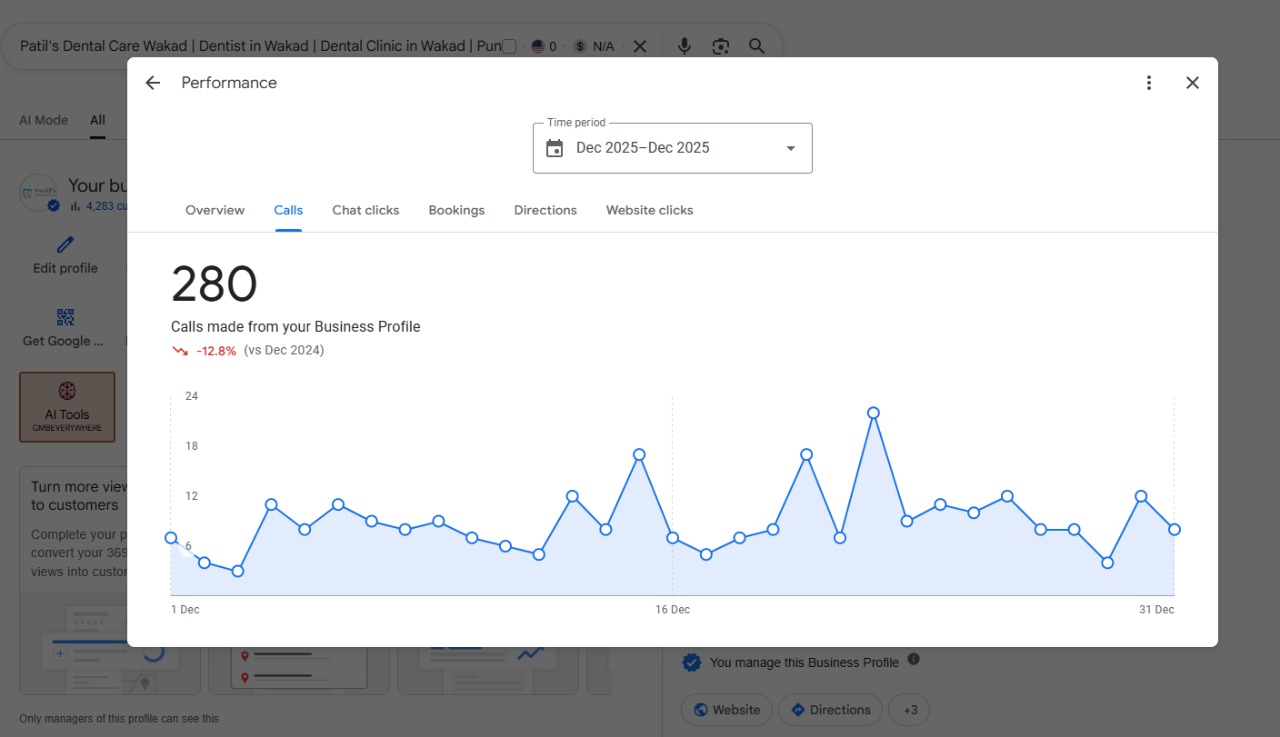Screen dimensions: 1280x737
Task: Open the three-dot more options menu
Action: click(x=1149, y=83)
